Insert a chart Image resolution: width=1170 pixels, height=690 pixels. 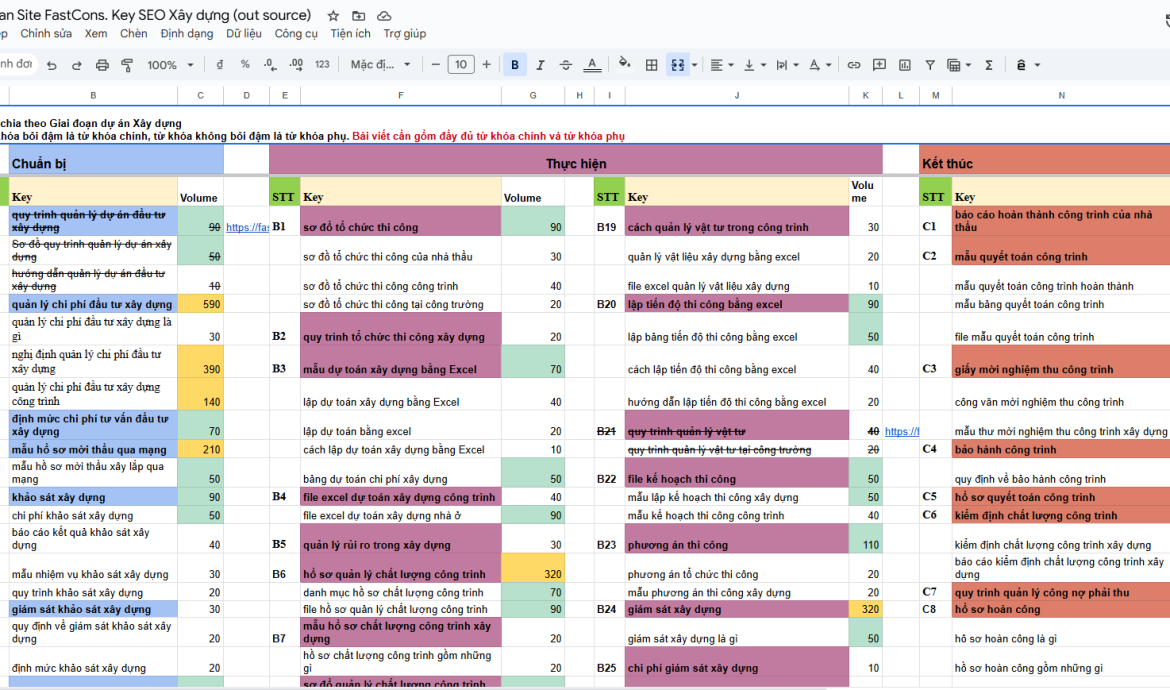pyautogui.click(x=904, y=65)
